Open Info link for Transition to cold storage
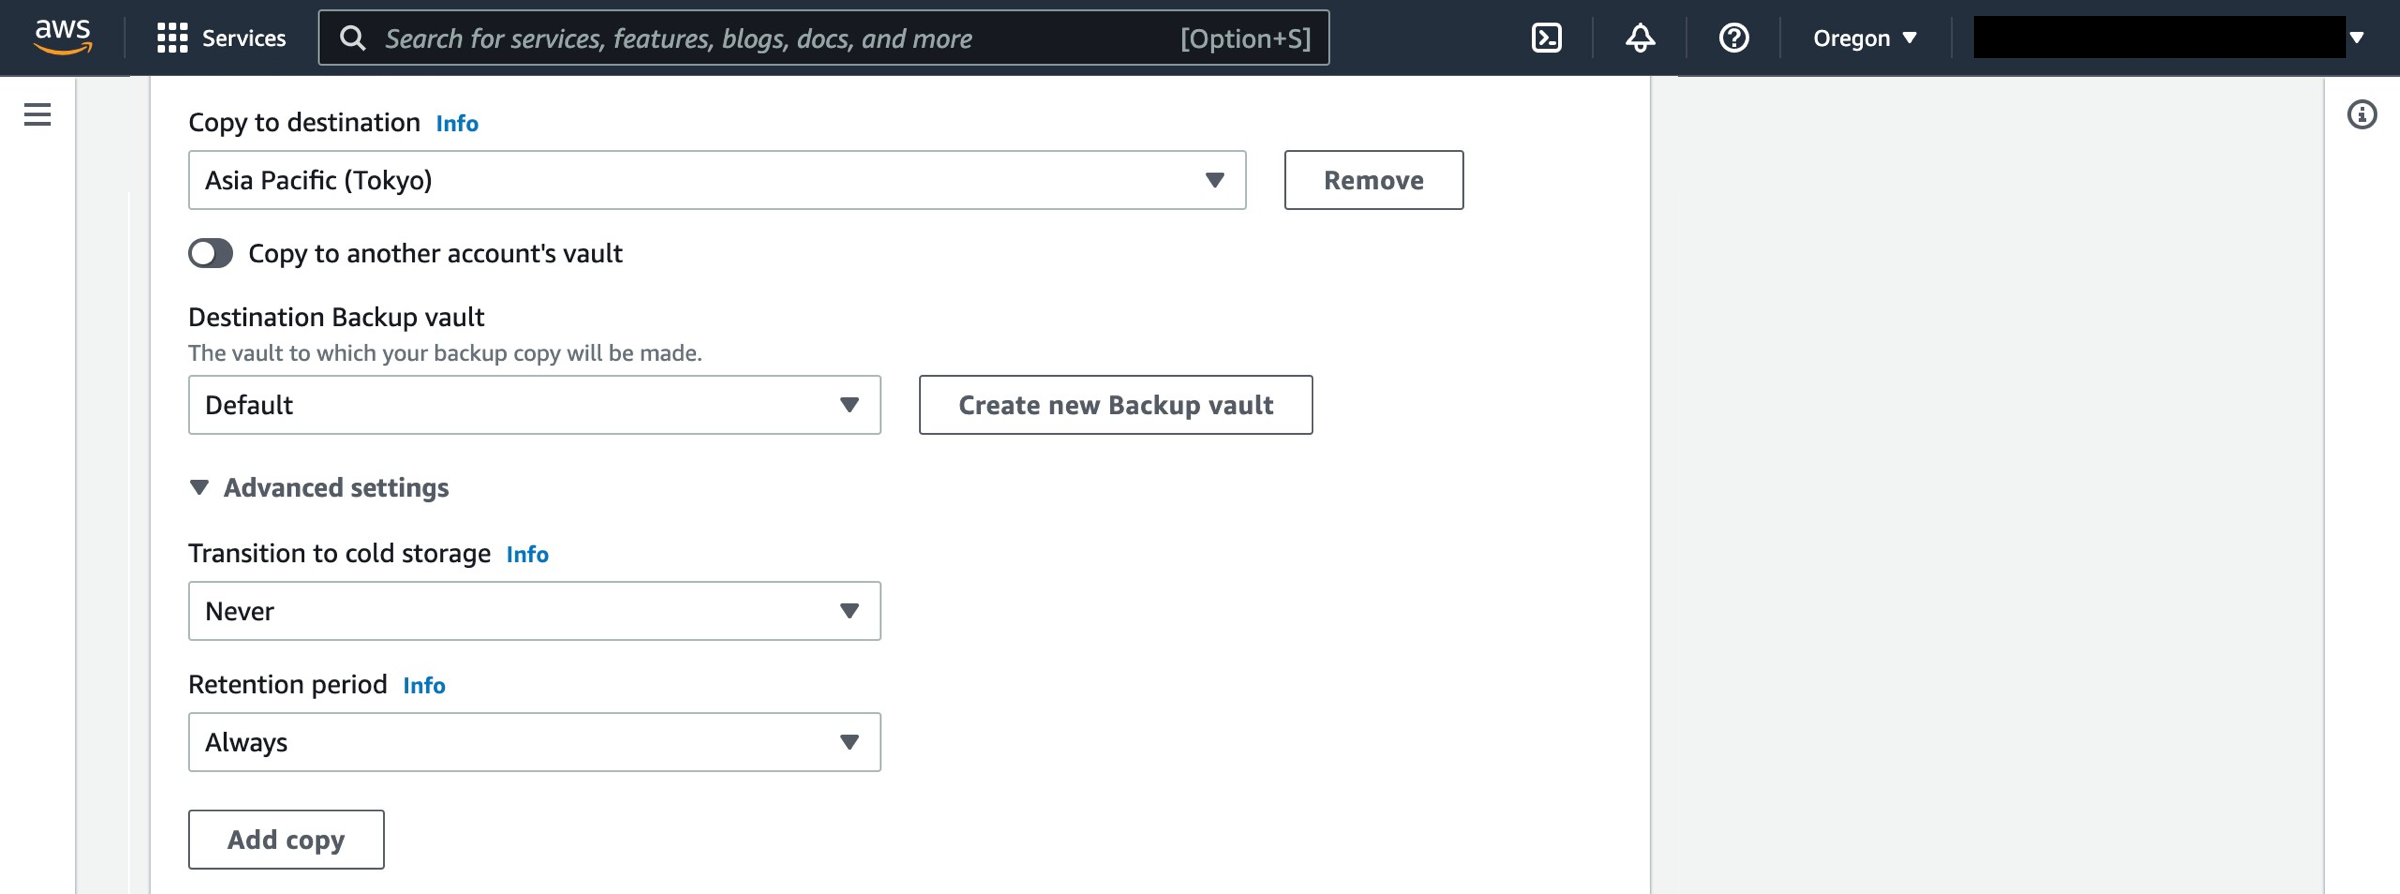The width and height of the screenshot is (2400, 894). click(527, 554)
